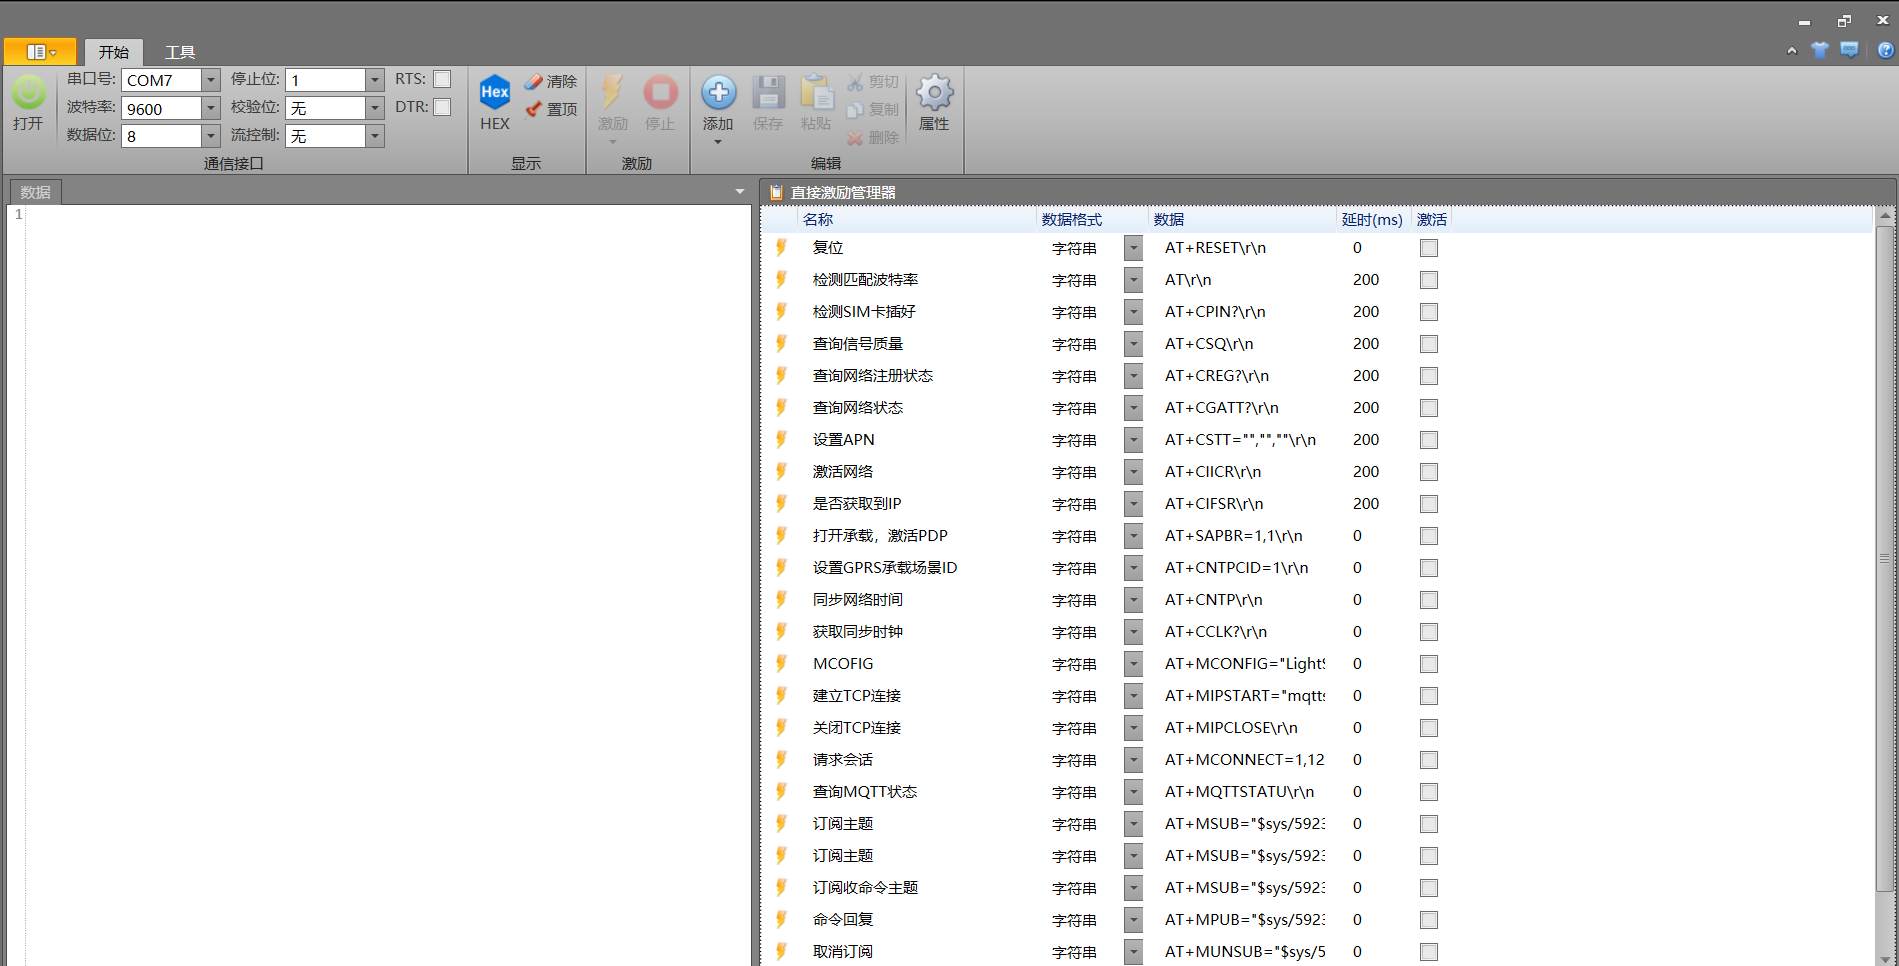Open the parity (校验位) dropdown
The image size is (1899, 966).
click(375, 108)
